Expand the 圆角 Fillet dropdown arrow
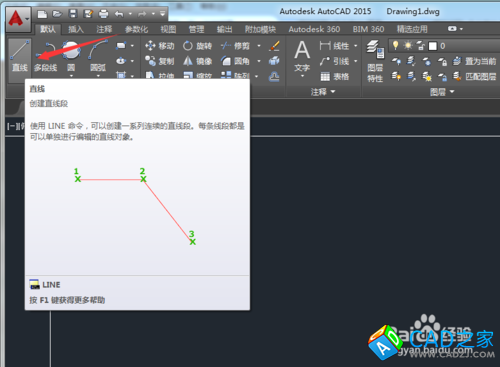Viewport: 500px width, 367px height. point(259,61)
